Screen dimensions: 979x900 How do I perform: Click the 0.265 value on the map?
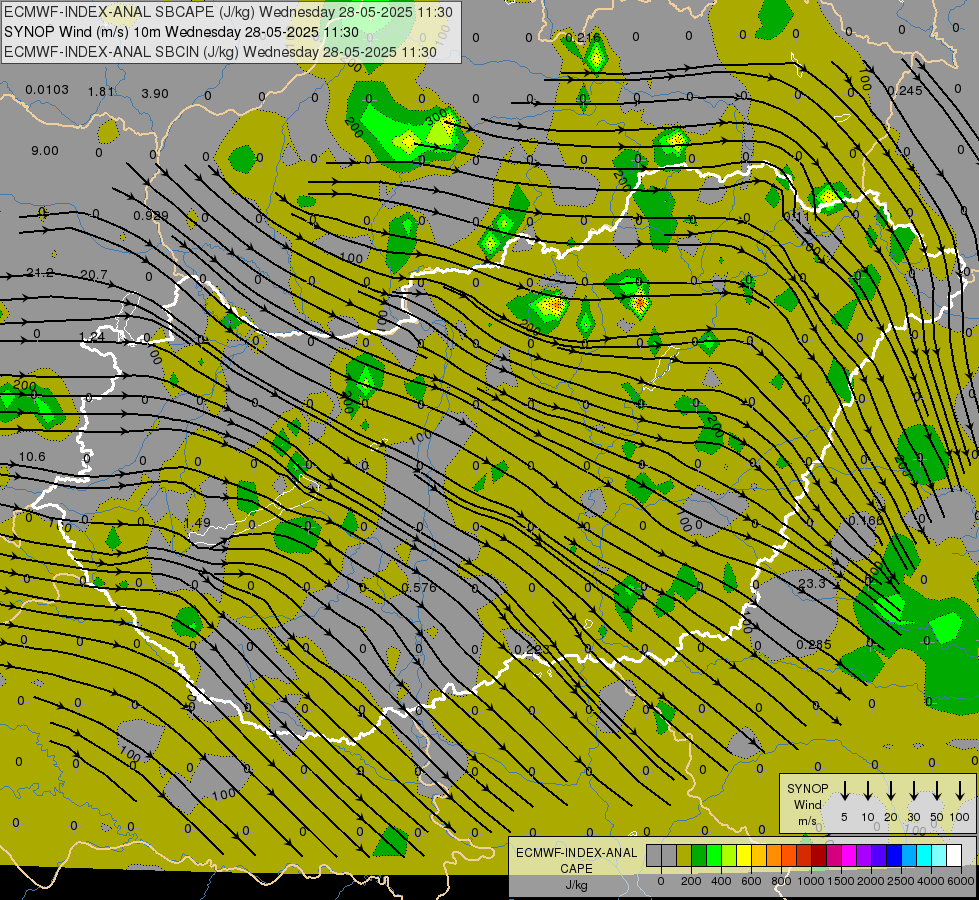coord(814,645)
